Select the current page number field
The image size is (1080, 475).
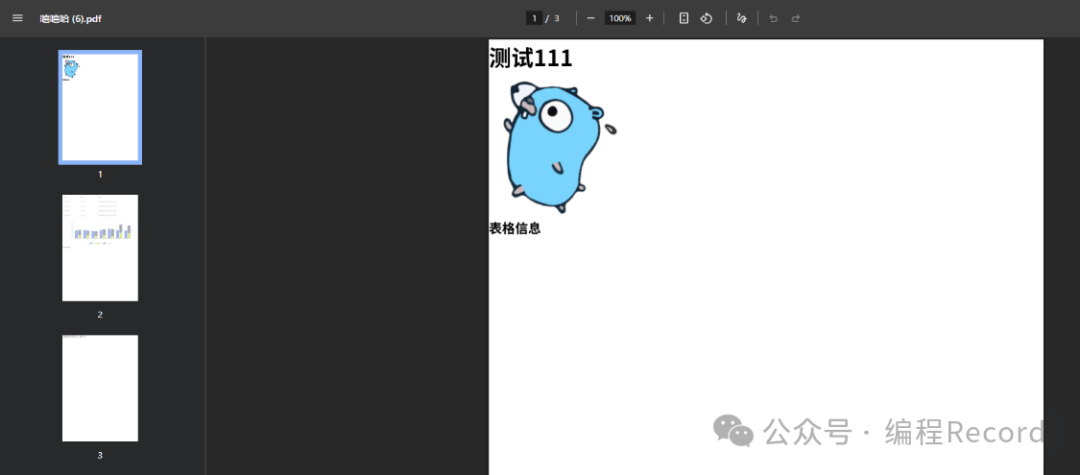point(535,18)
